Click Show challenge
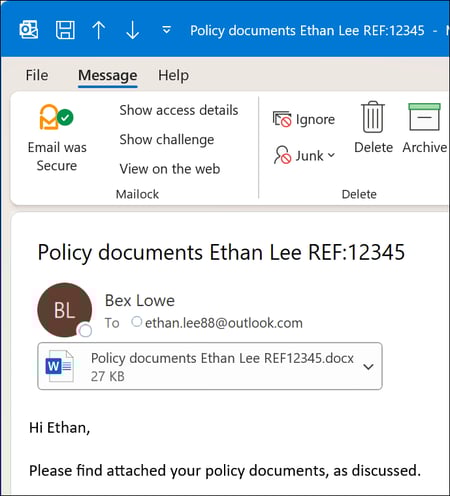450x496 pixels. click(x=167, y=140)
